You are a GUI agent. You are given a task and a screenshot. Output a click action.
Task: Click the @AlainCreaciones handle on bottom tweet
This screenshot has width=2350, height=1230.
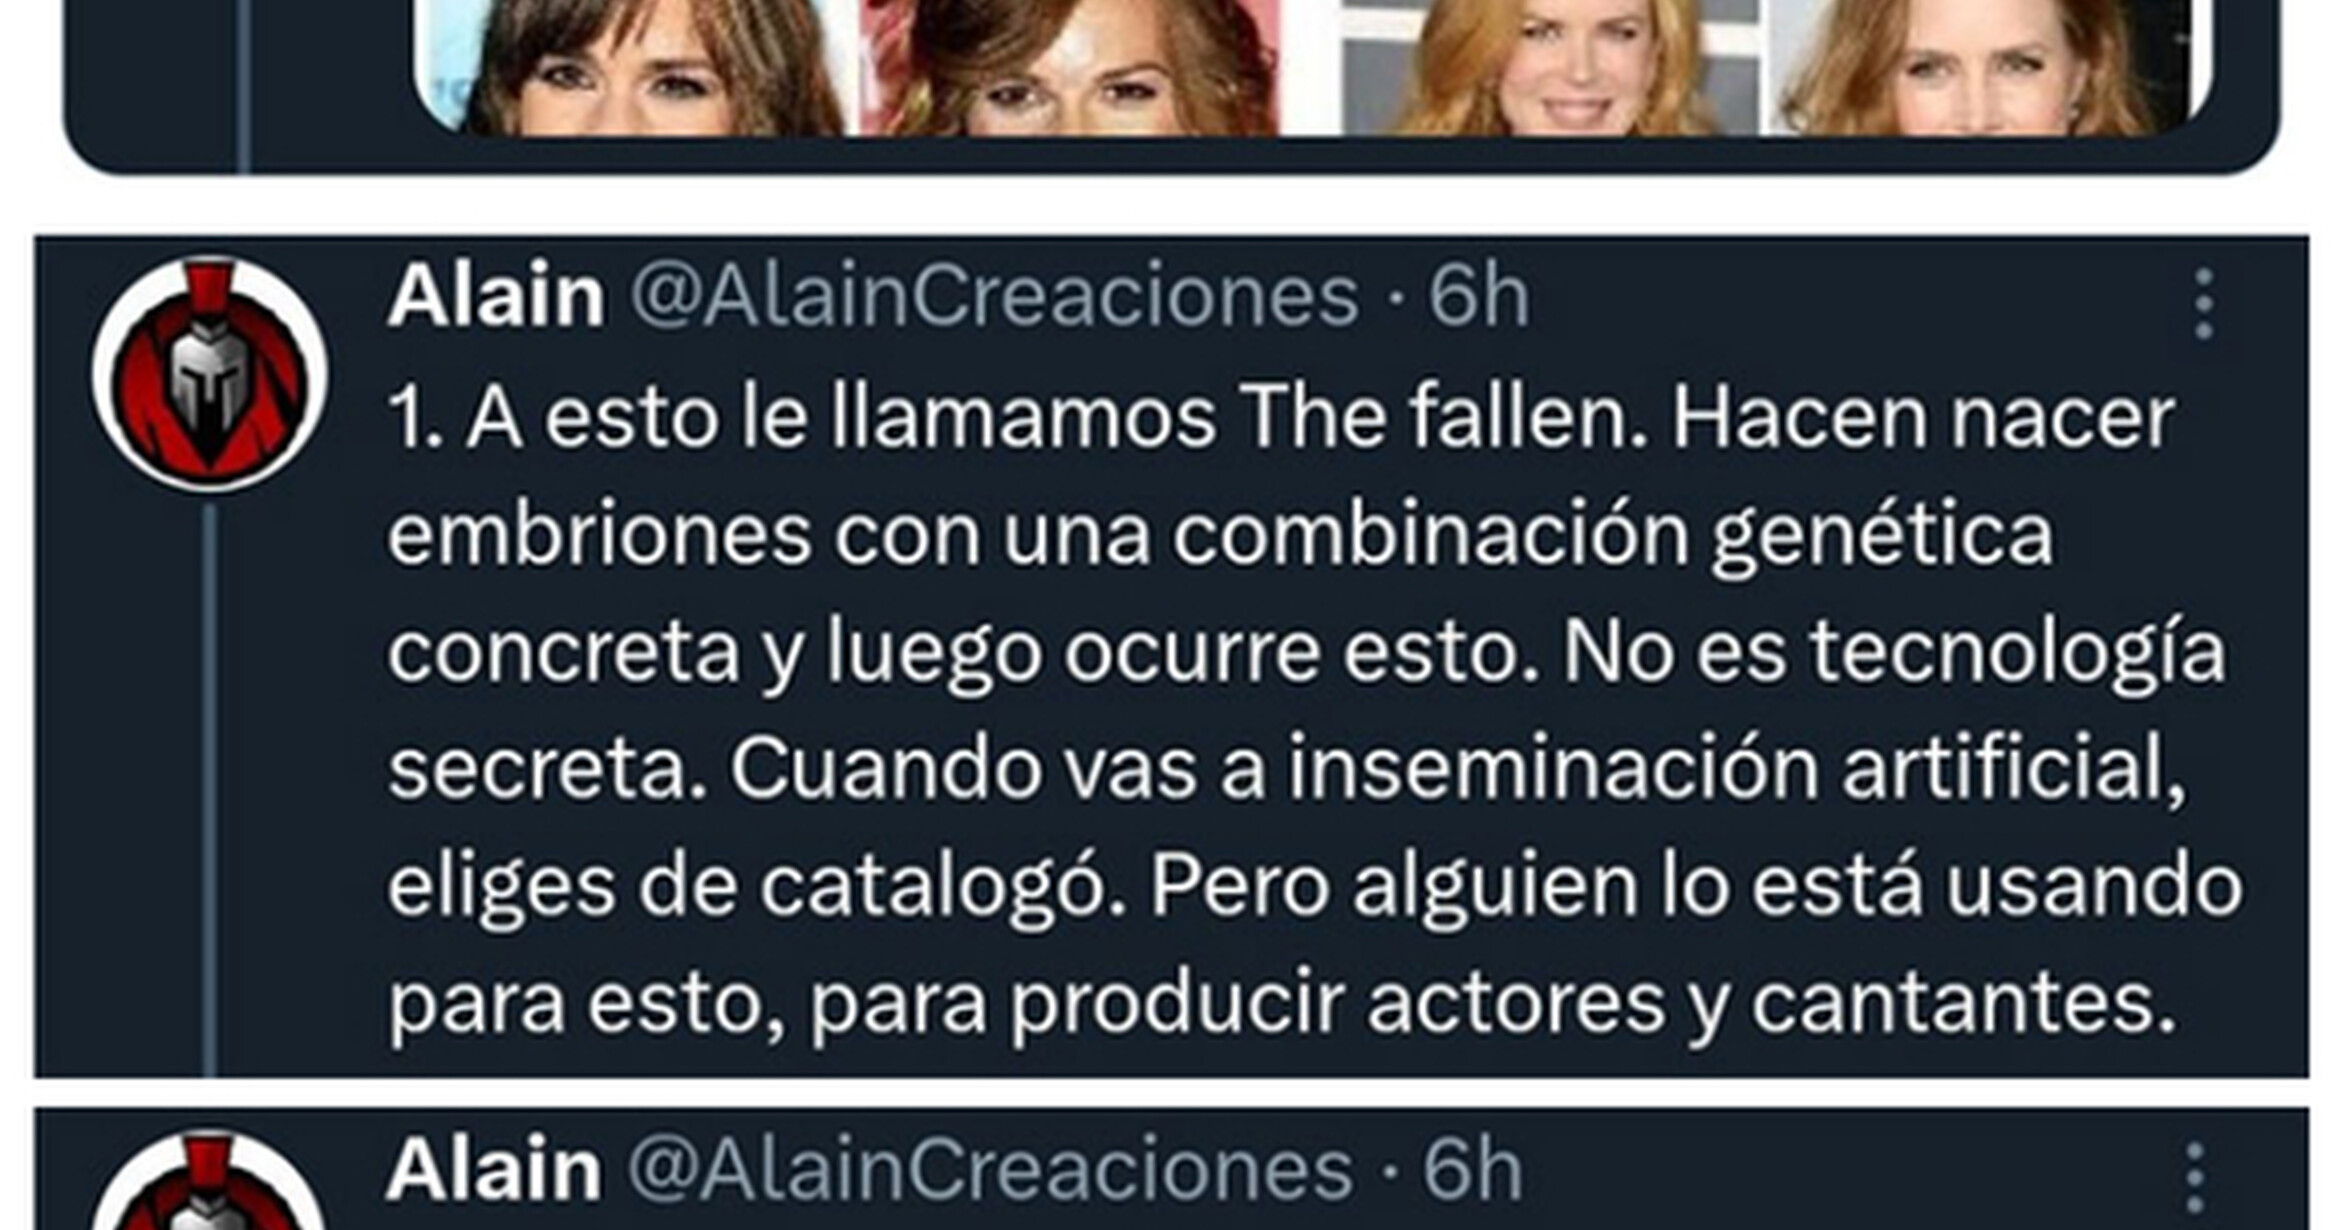click(x=990, y=1170)
